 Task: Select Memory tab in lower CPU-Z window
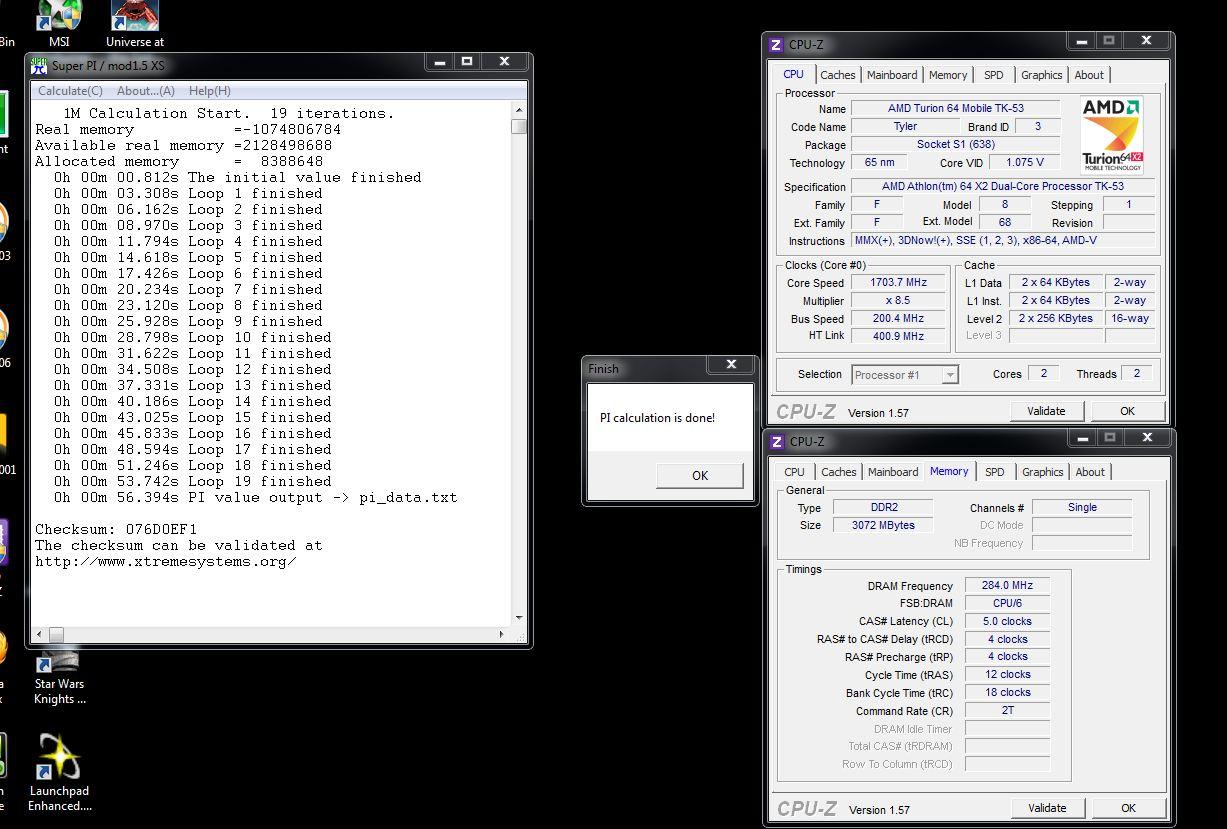click(949, 471)
